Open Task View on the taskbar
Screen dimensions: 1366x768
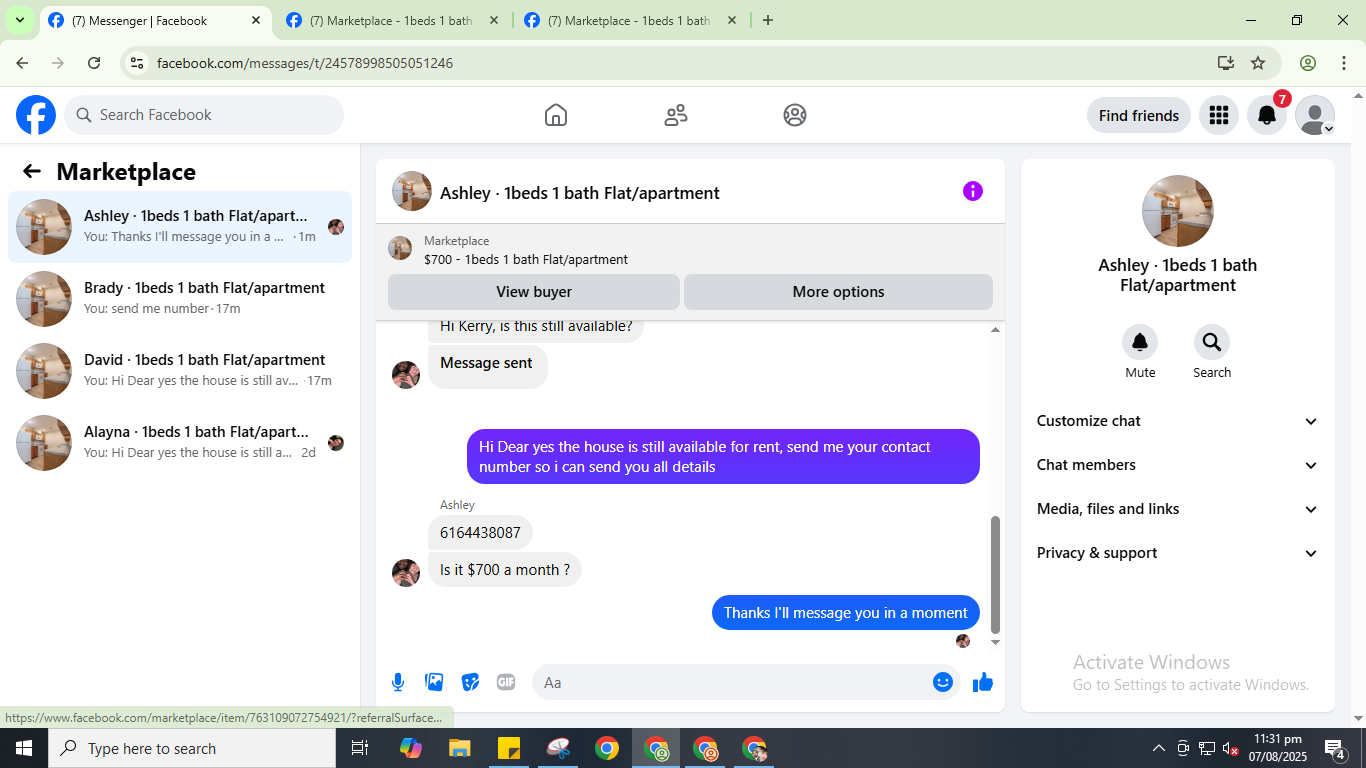pyautogui.click(x=361, y=748)
